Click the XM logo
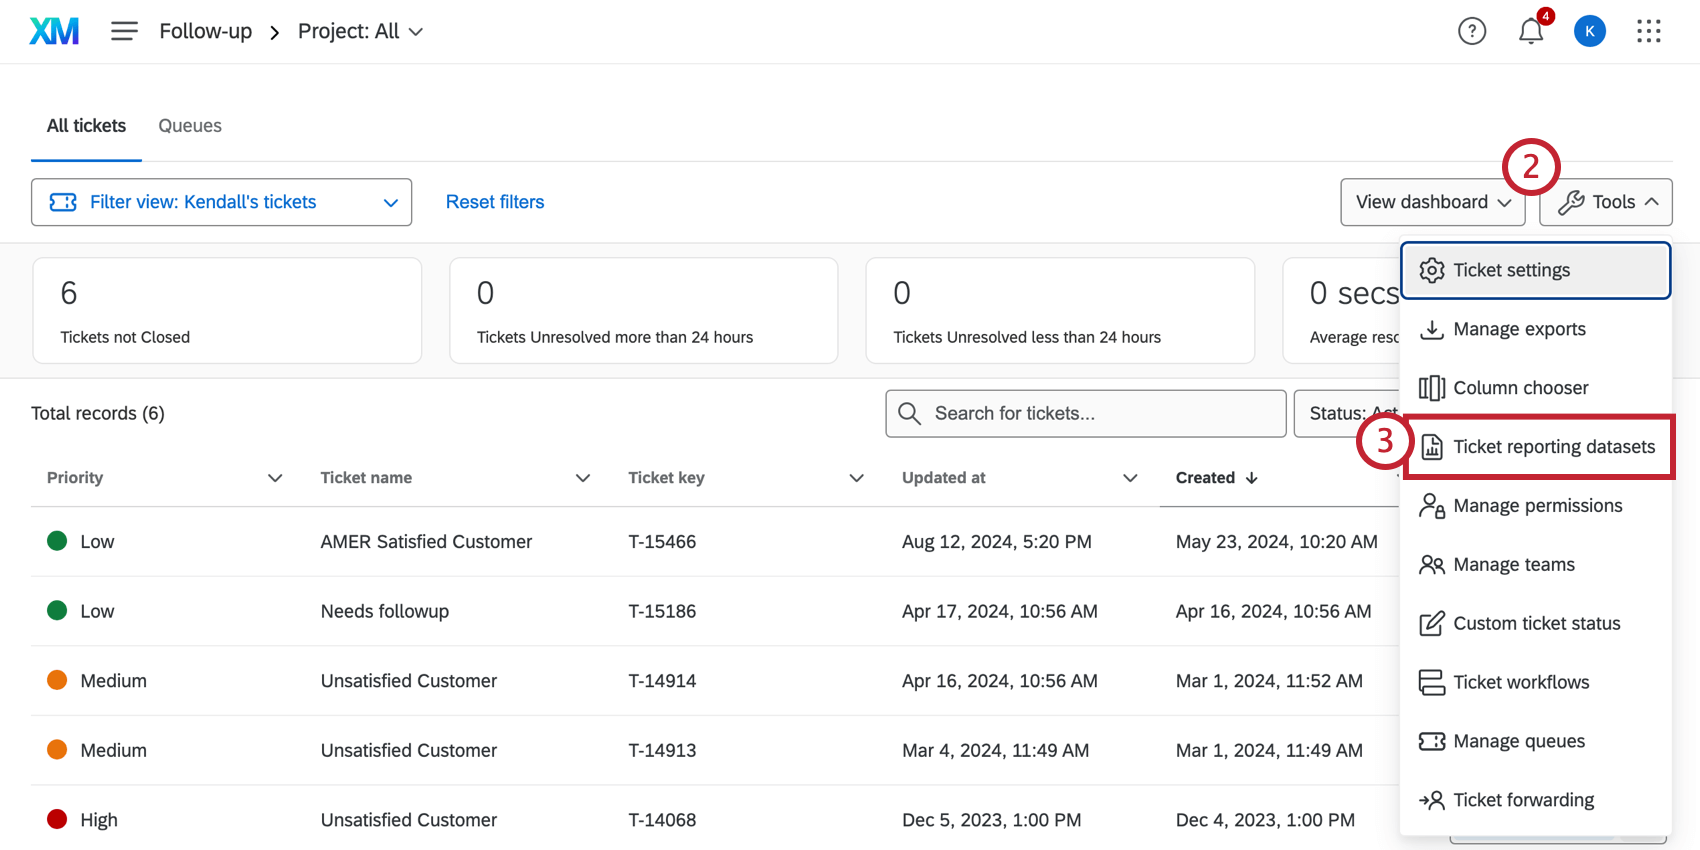This screenshot has height=850, width=1700. [54, 32]
